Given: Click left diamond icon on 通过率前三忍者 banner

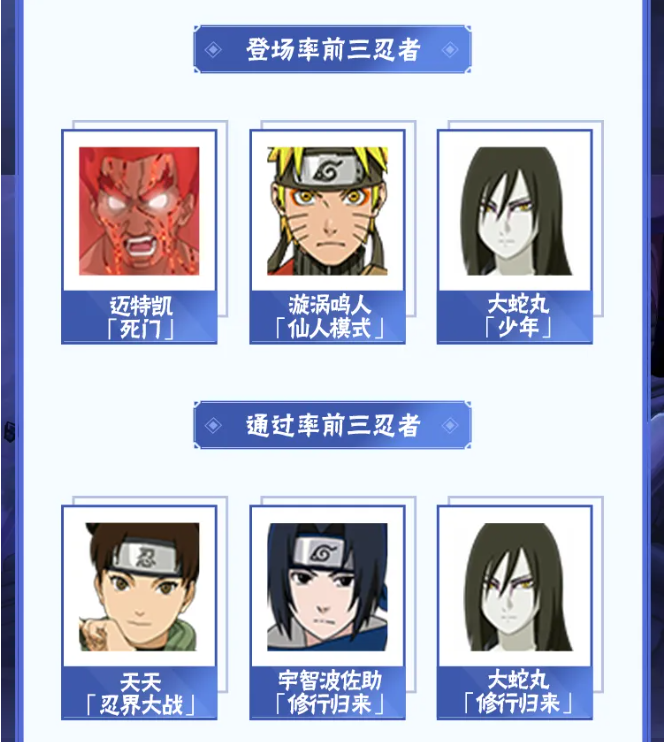Looking at the screenshot, I should pos(213,425).
